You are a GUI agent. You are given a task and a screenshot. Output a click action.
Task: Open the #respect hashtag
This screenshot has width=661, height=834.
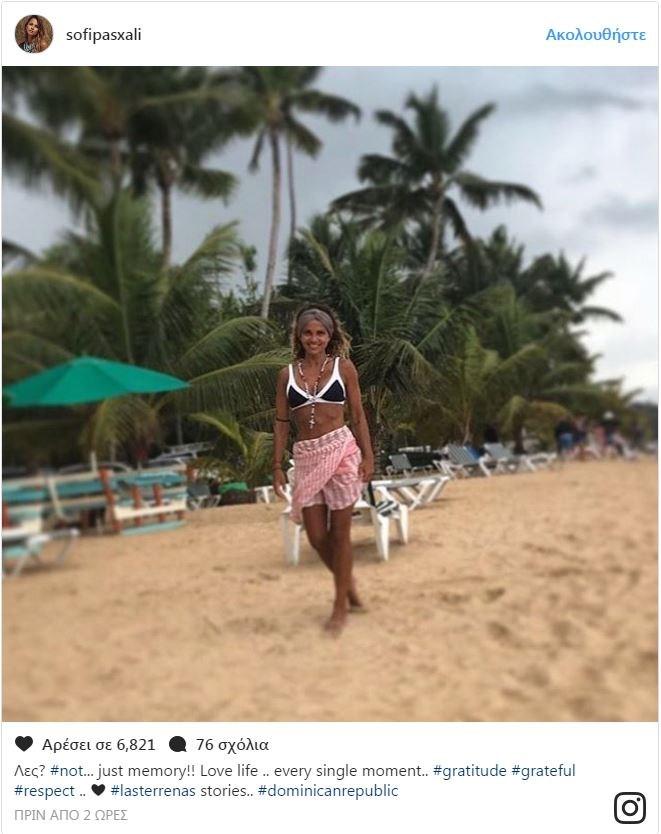45,791
